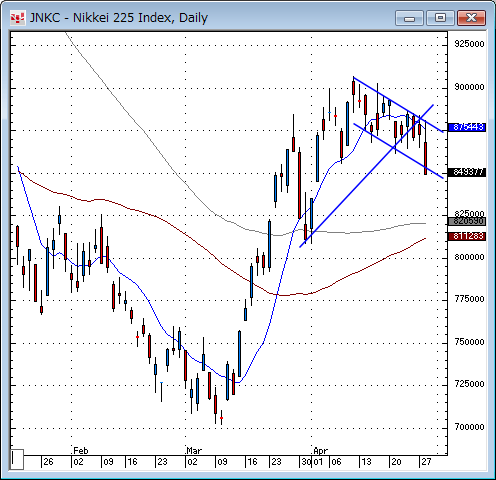
Task: Click the date label 26 on the time axis
Action: 48,462
